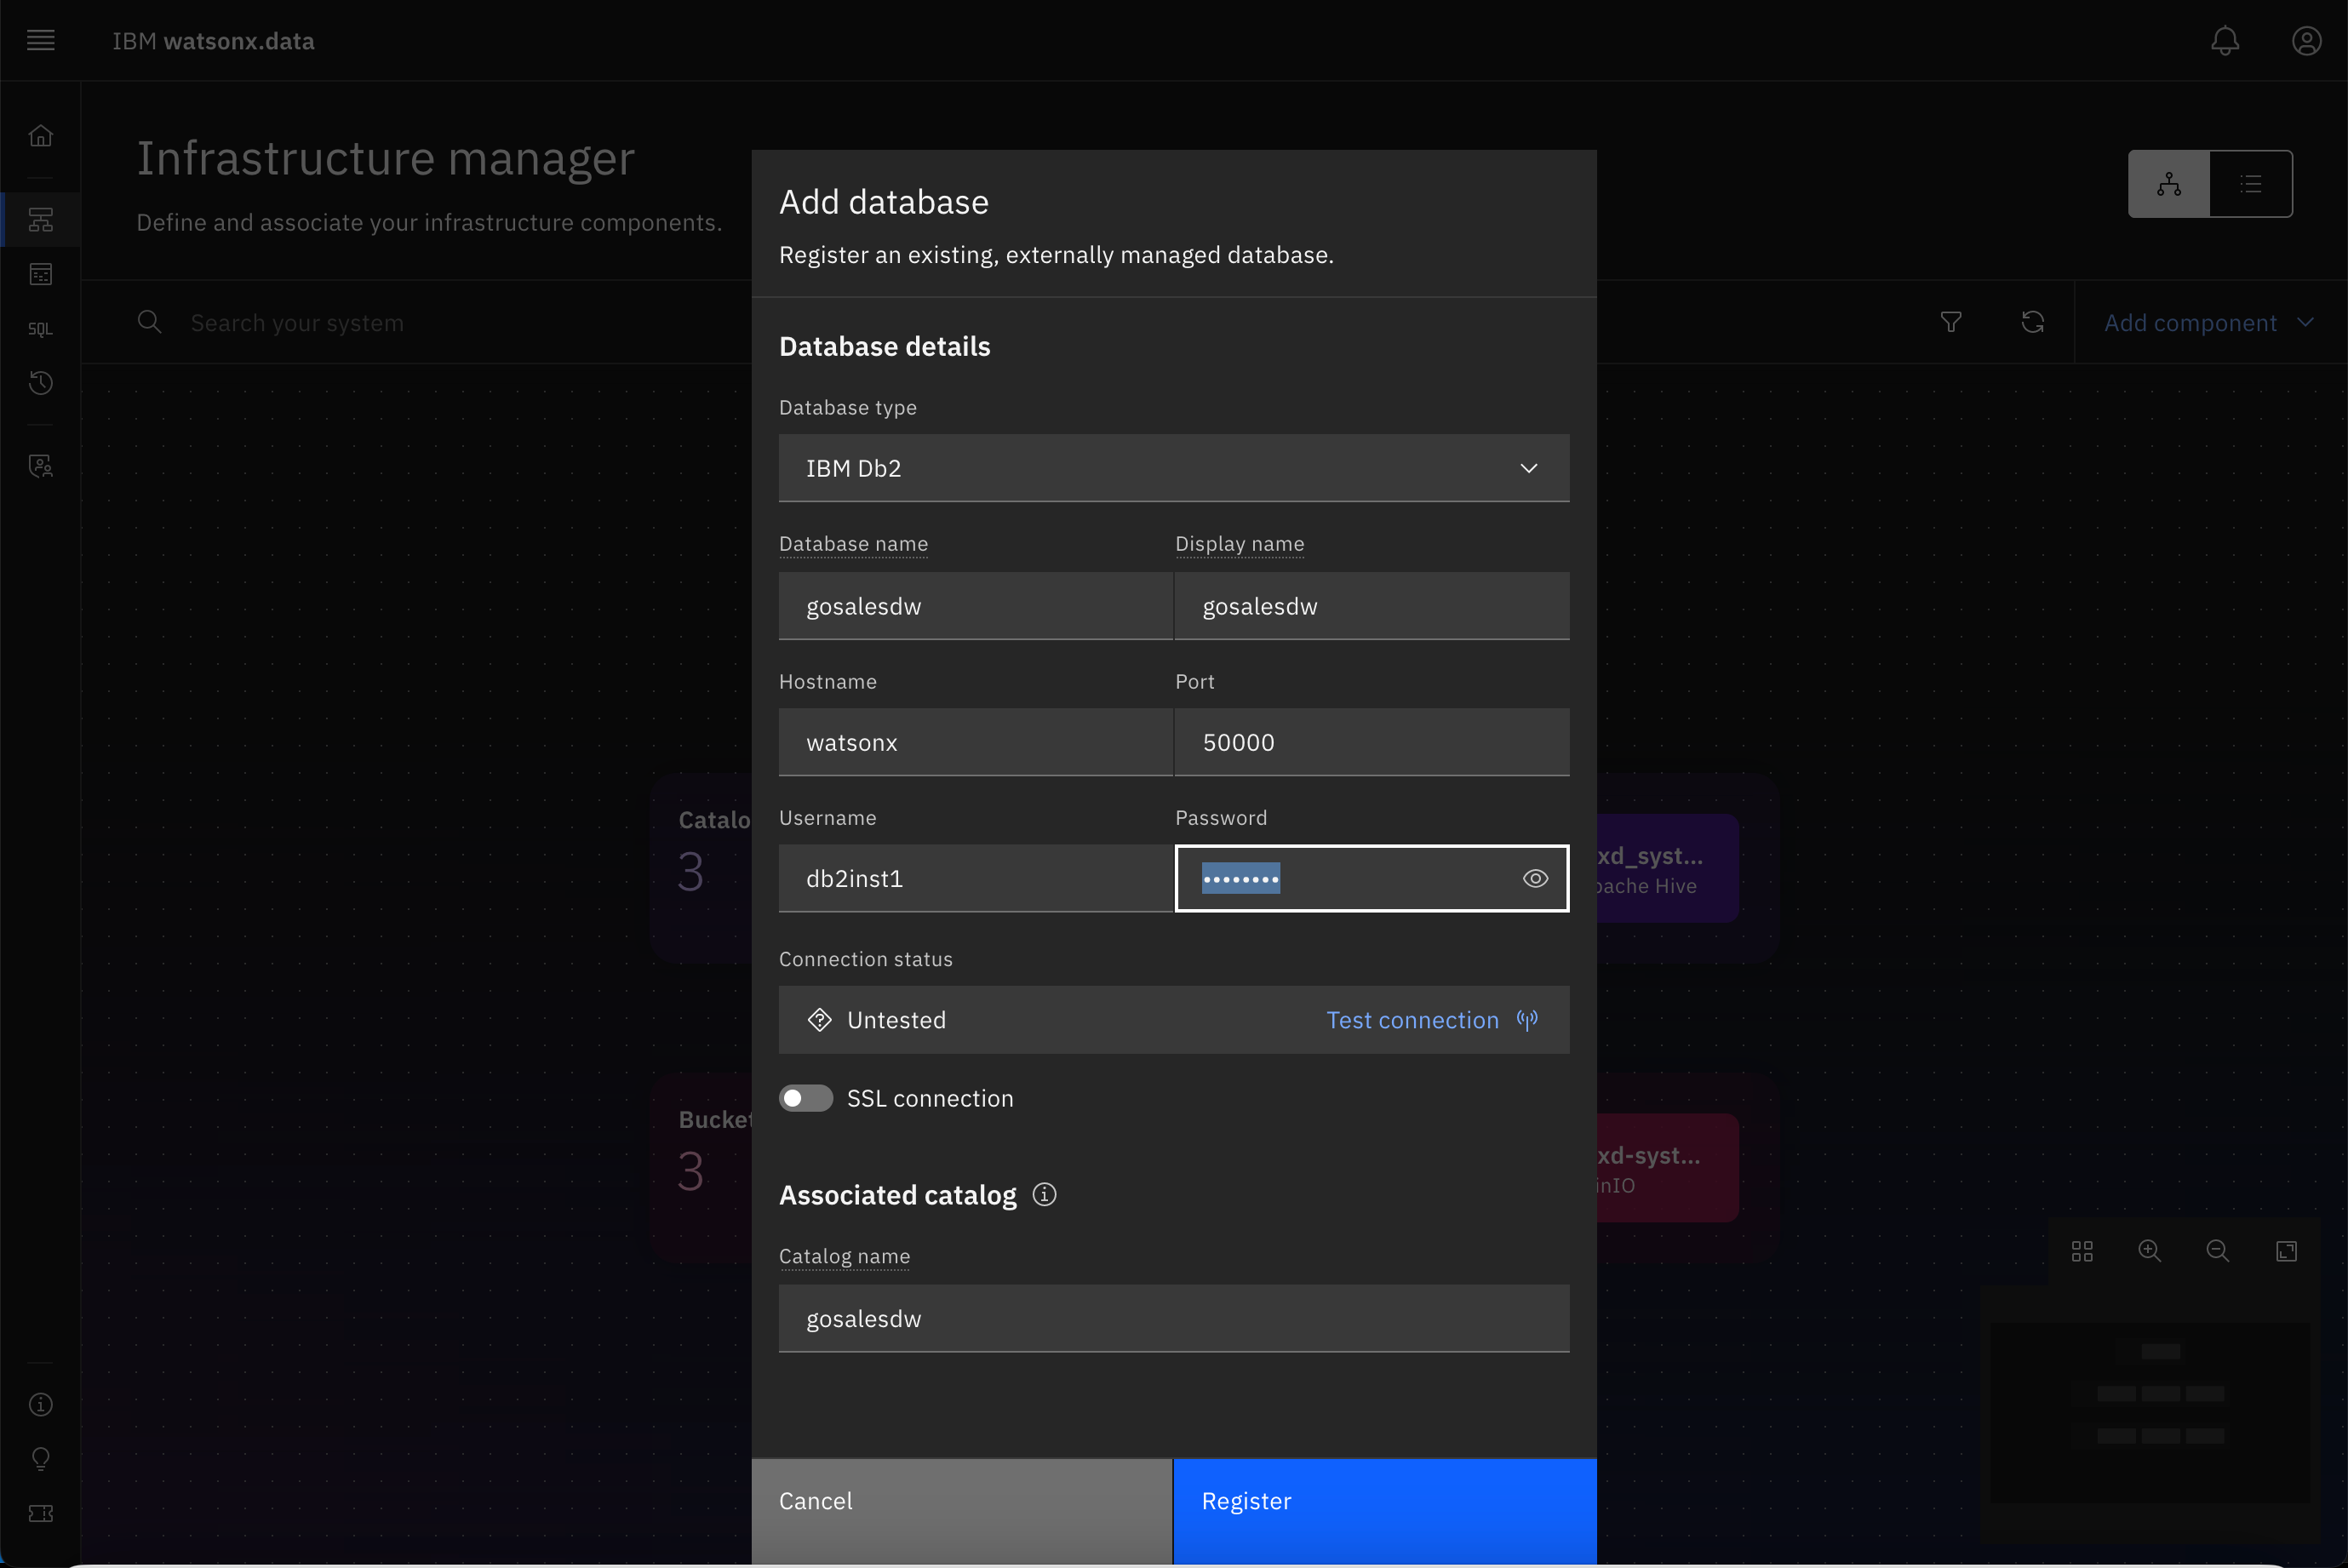Screen dimensions: 2348x1568
Task: Expand the Add component menu
Action: point(2210,322)
